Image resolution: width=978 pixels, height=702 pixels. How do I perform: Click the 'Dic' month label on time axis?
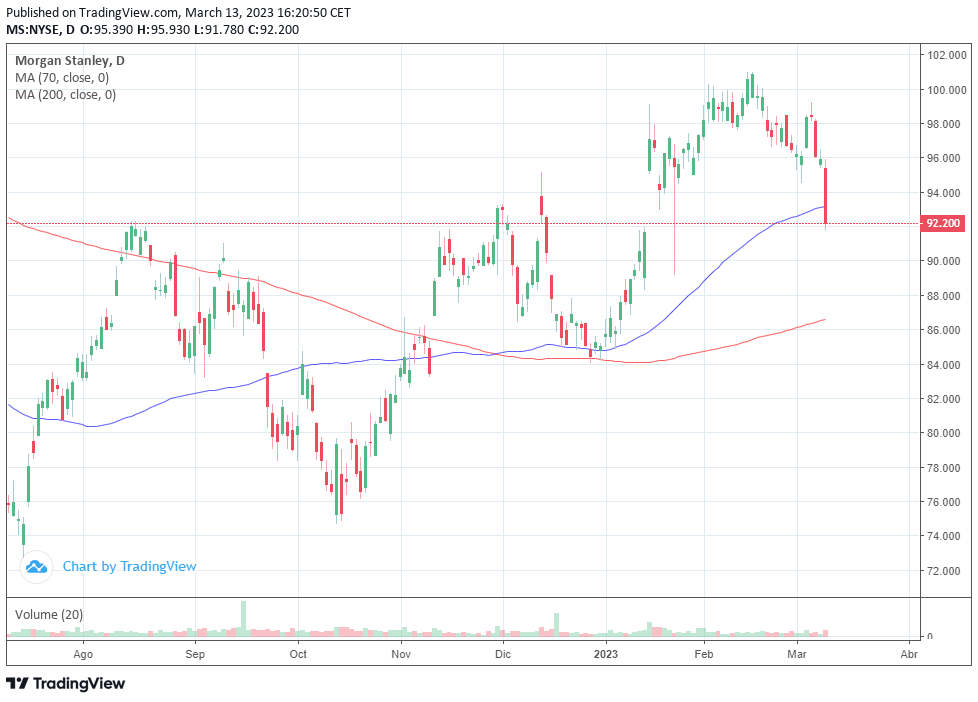[503, 654]
